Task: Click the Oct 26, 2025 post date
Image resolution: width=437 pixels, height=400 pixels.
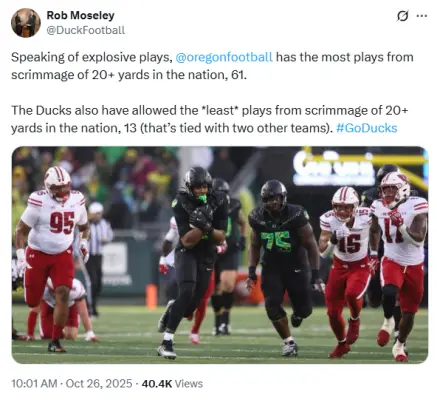Action: pyautogui.click(x=99, y=384)
